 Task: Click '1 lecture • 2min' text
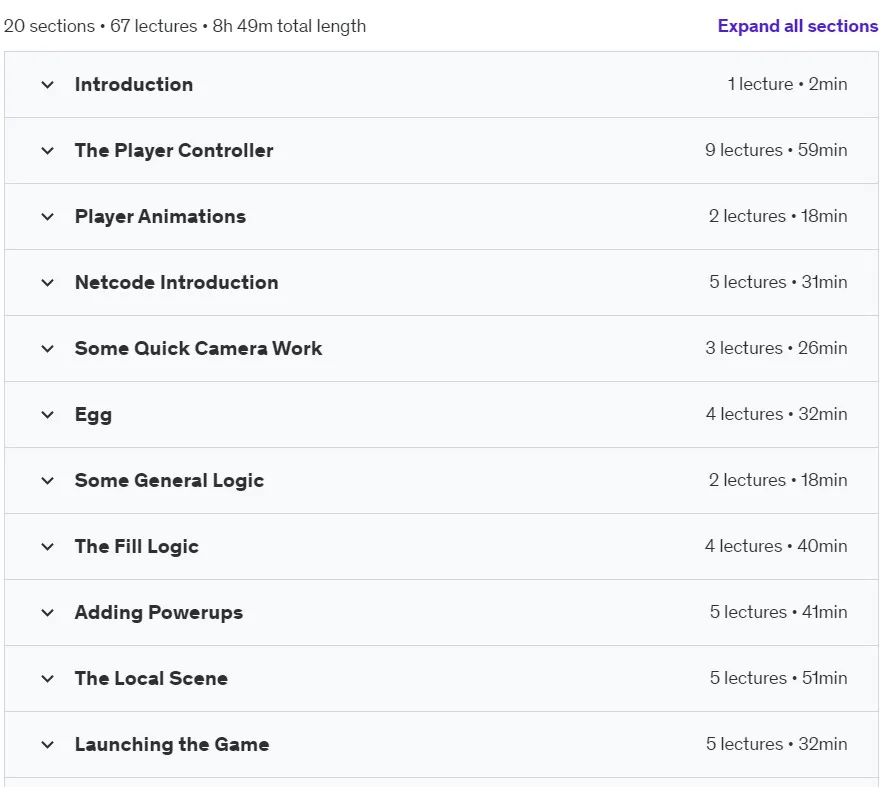[787, 84]
